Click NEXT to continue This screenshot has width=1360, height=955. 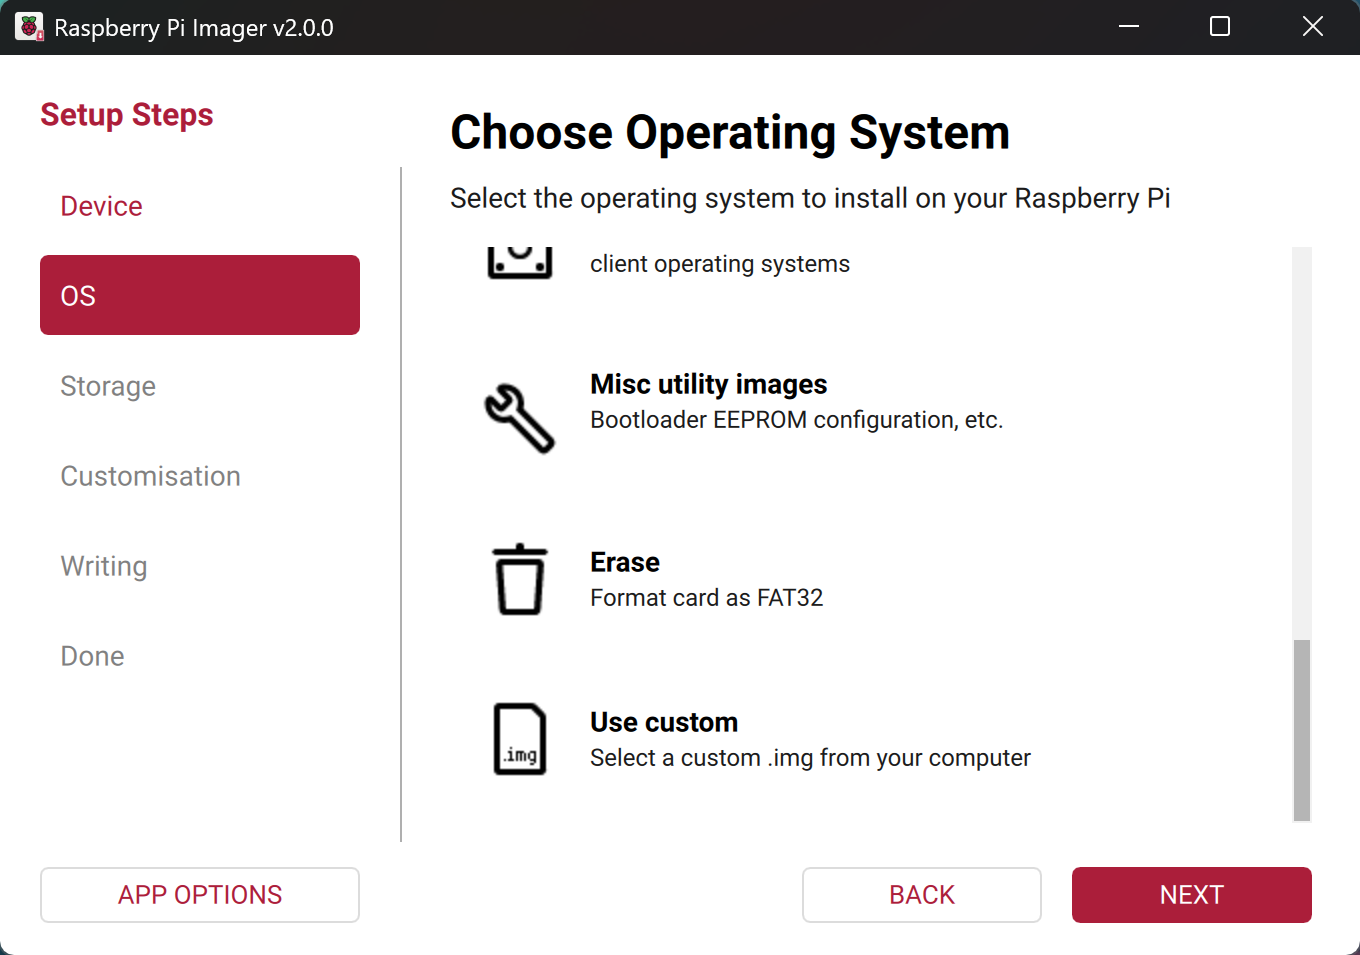[1191, 895]
